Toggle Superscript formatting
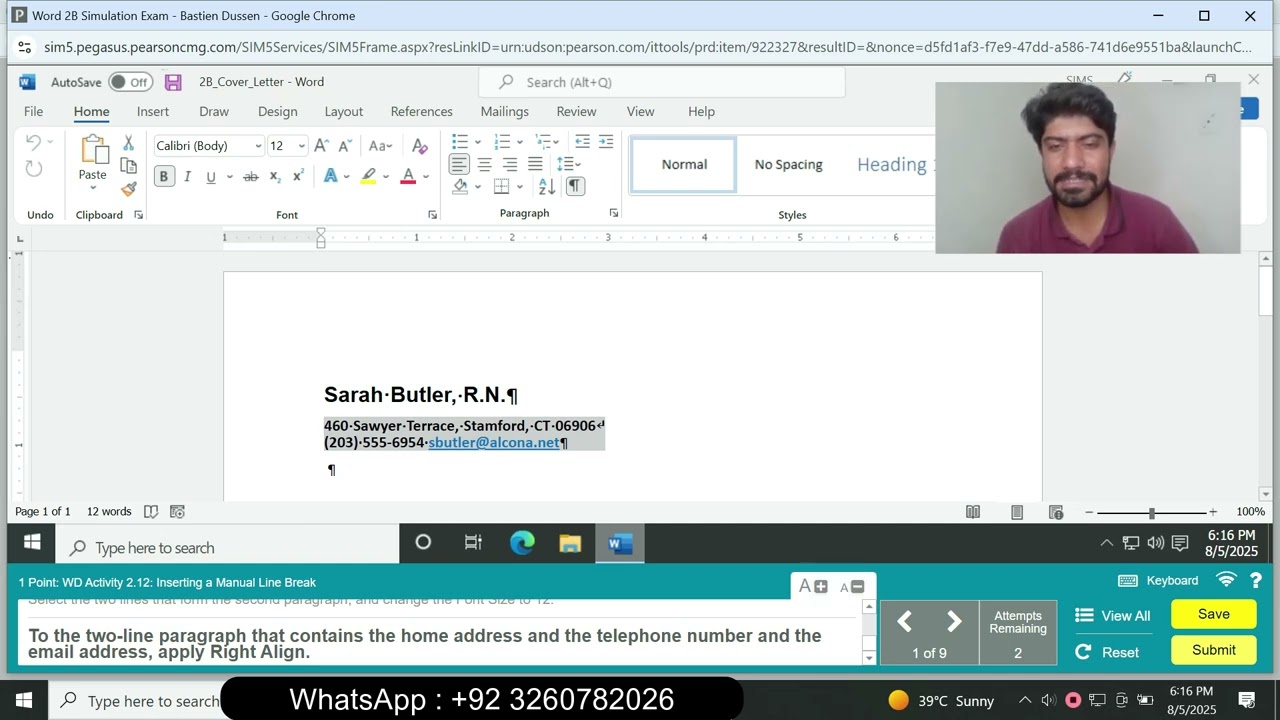 click(298, 177)
